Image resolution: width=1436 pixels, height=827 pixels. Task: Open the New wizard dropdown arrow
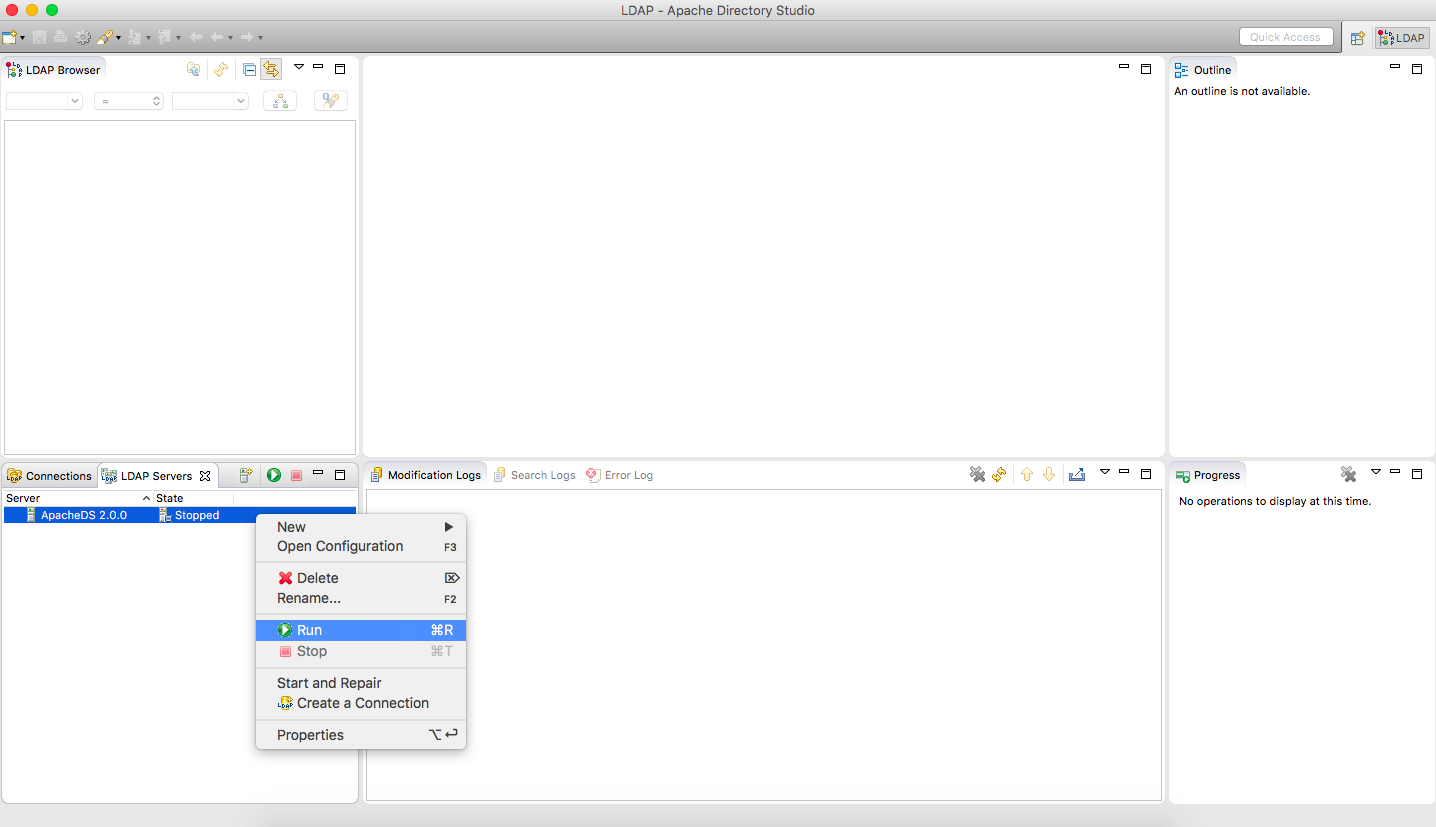[22, 38]
